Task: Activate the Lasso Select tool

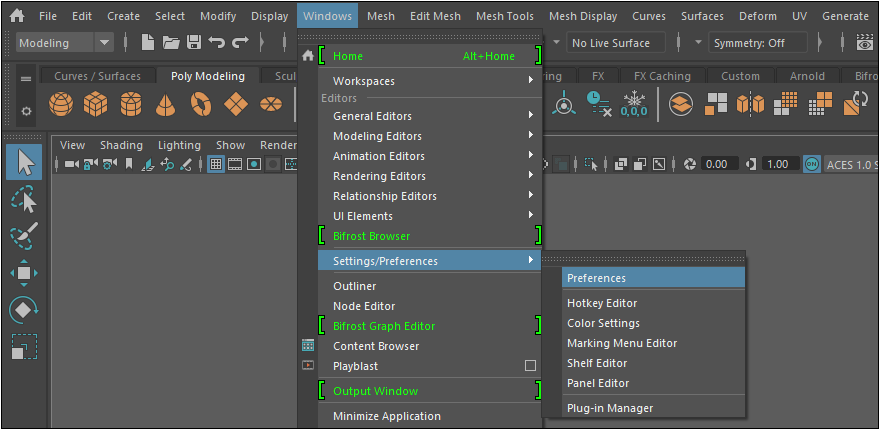Action: pos(24,199)
